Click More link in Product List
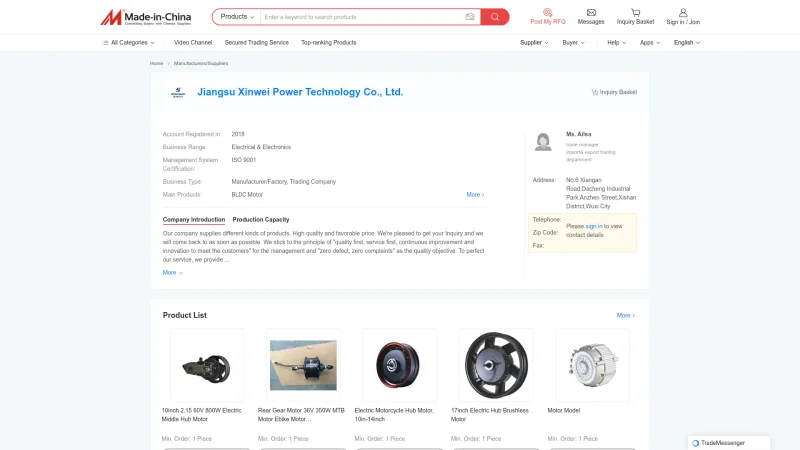The width and height of the screenshot is (800, 450). click(626, 316)
